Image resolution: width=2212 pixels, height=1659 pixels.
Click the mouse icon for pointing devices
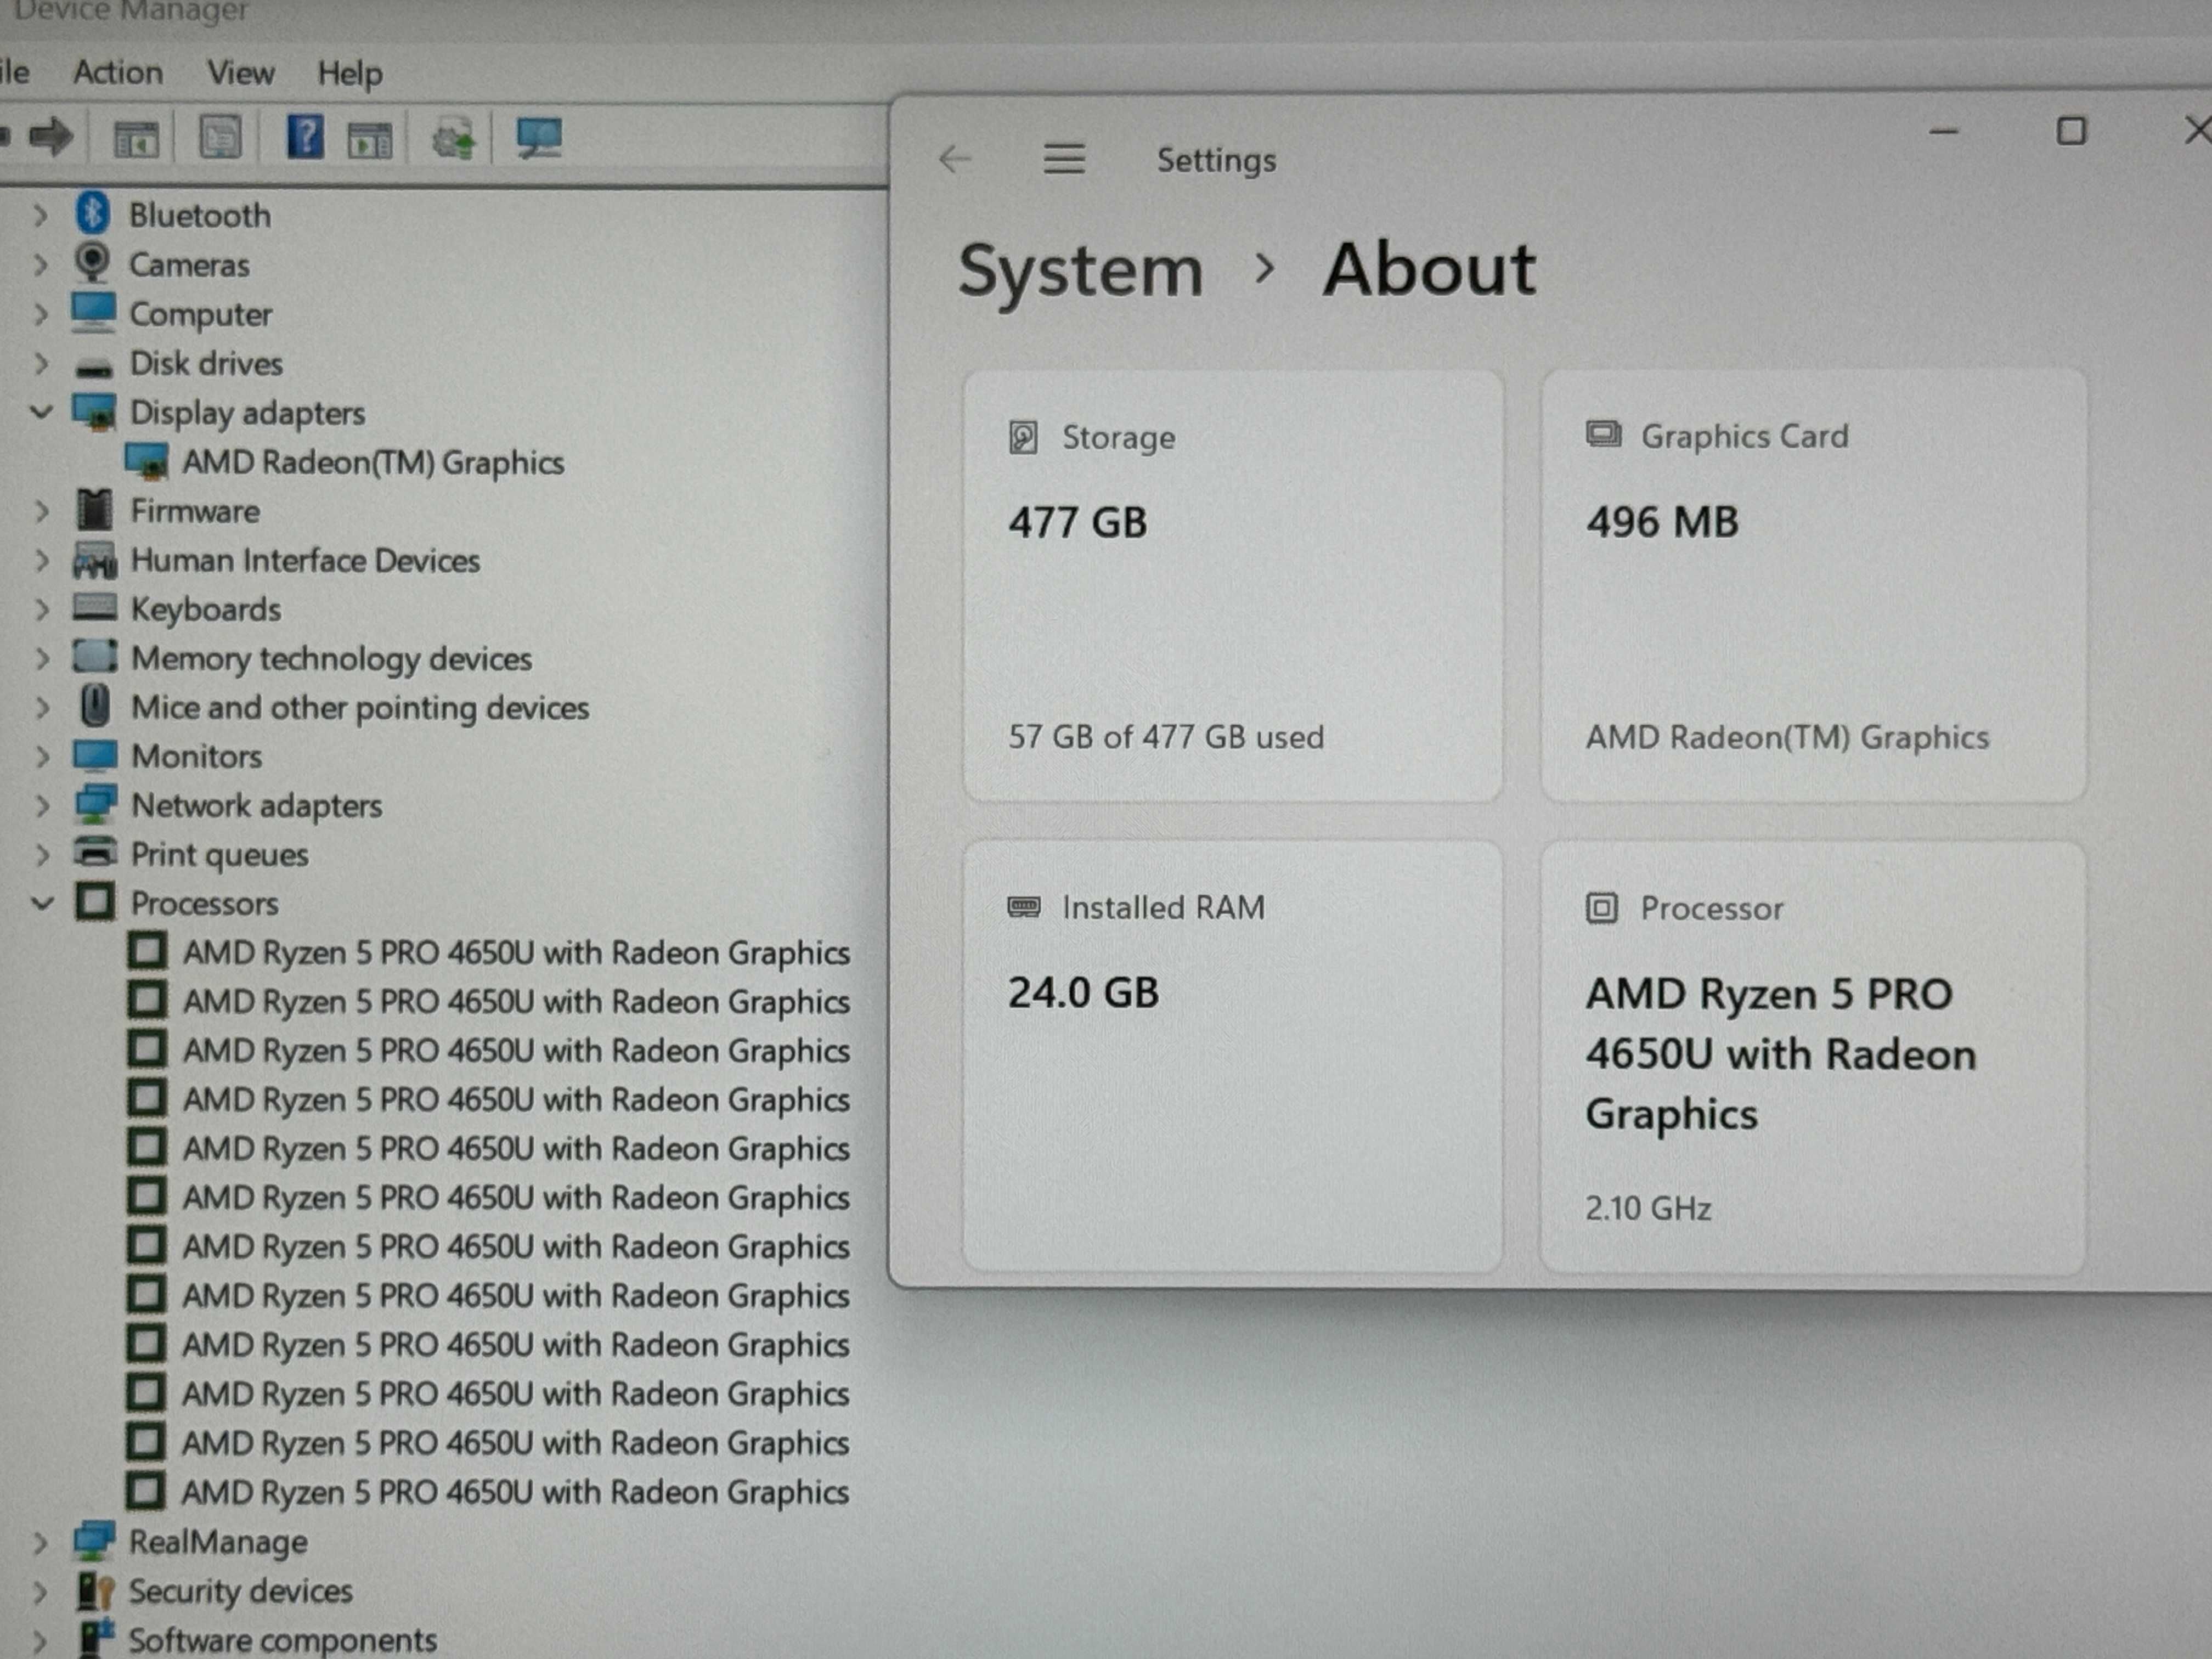tap(95, 706)
